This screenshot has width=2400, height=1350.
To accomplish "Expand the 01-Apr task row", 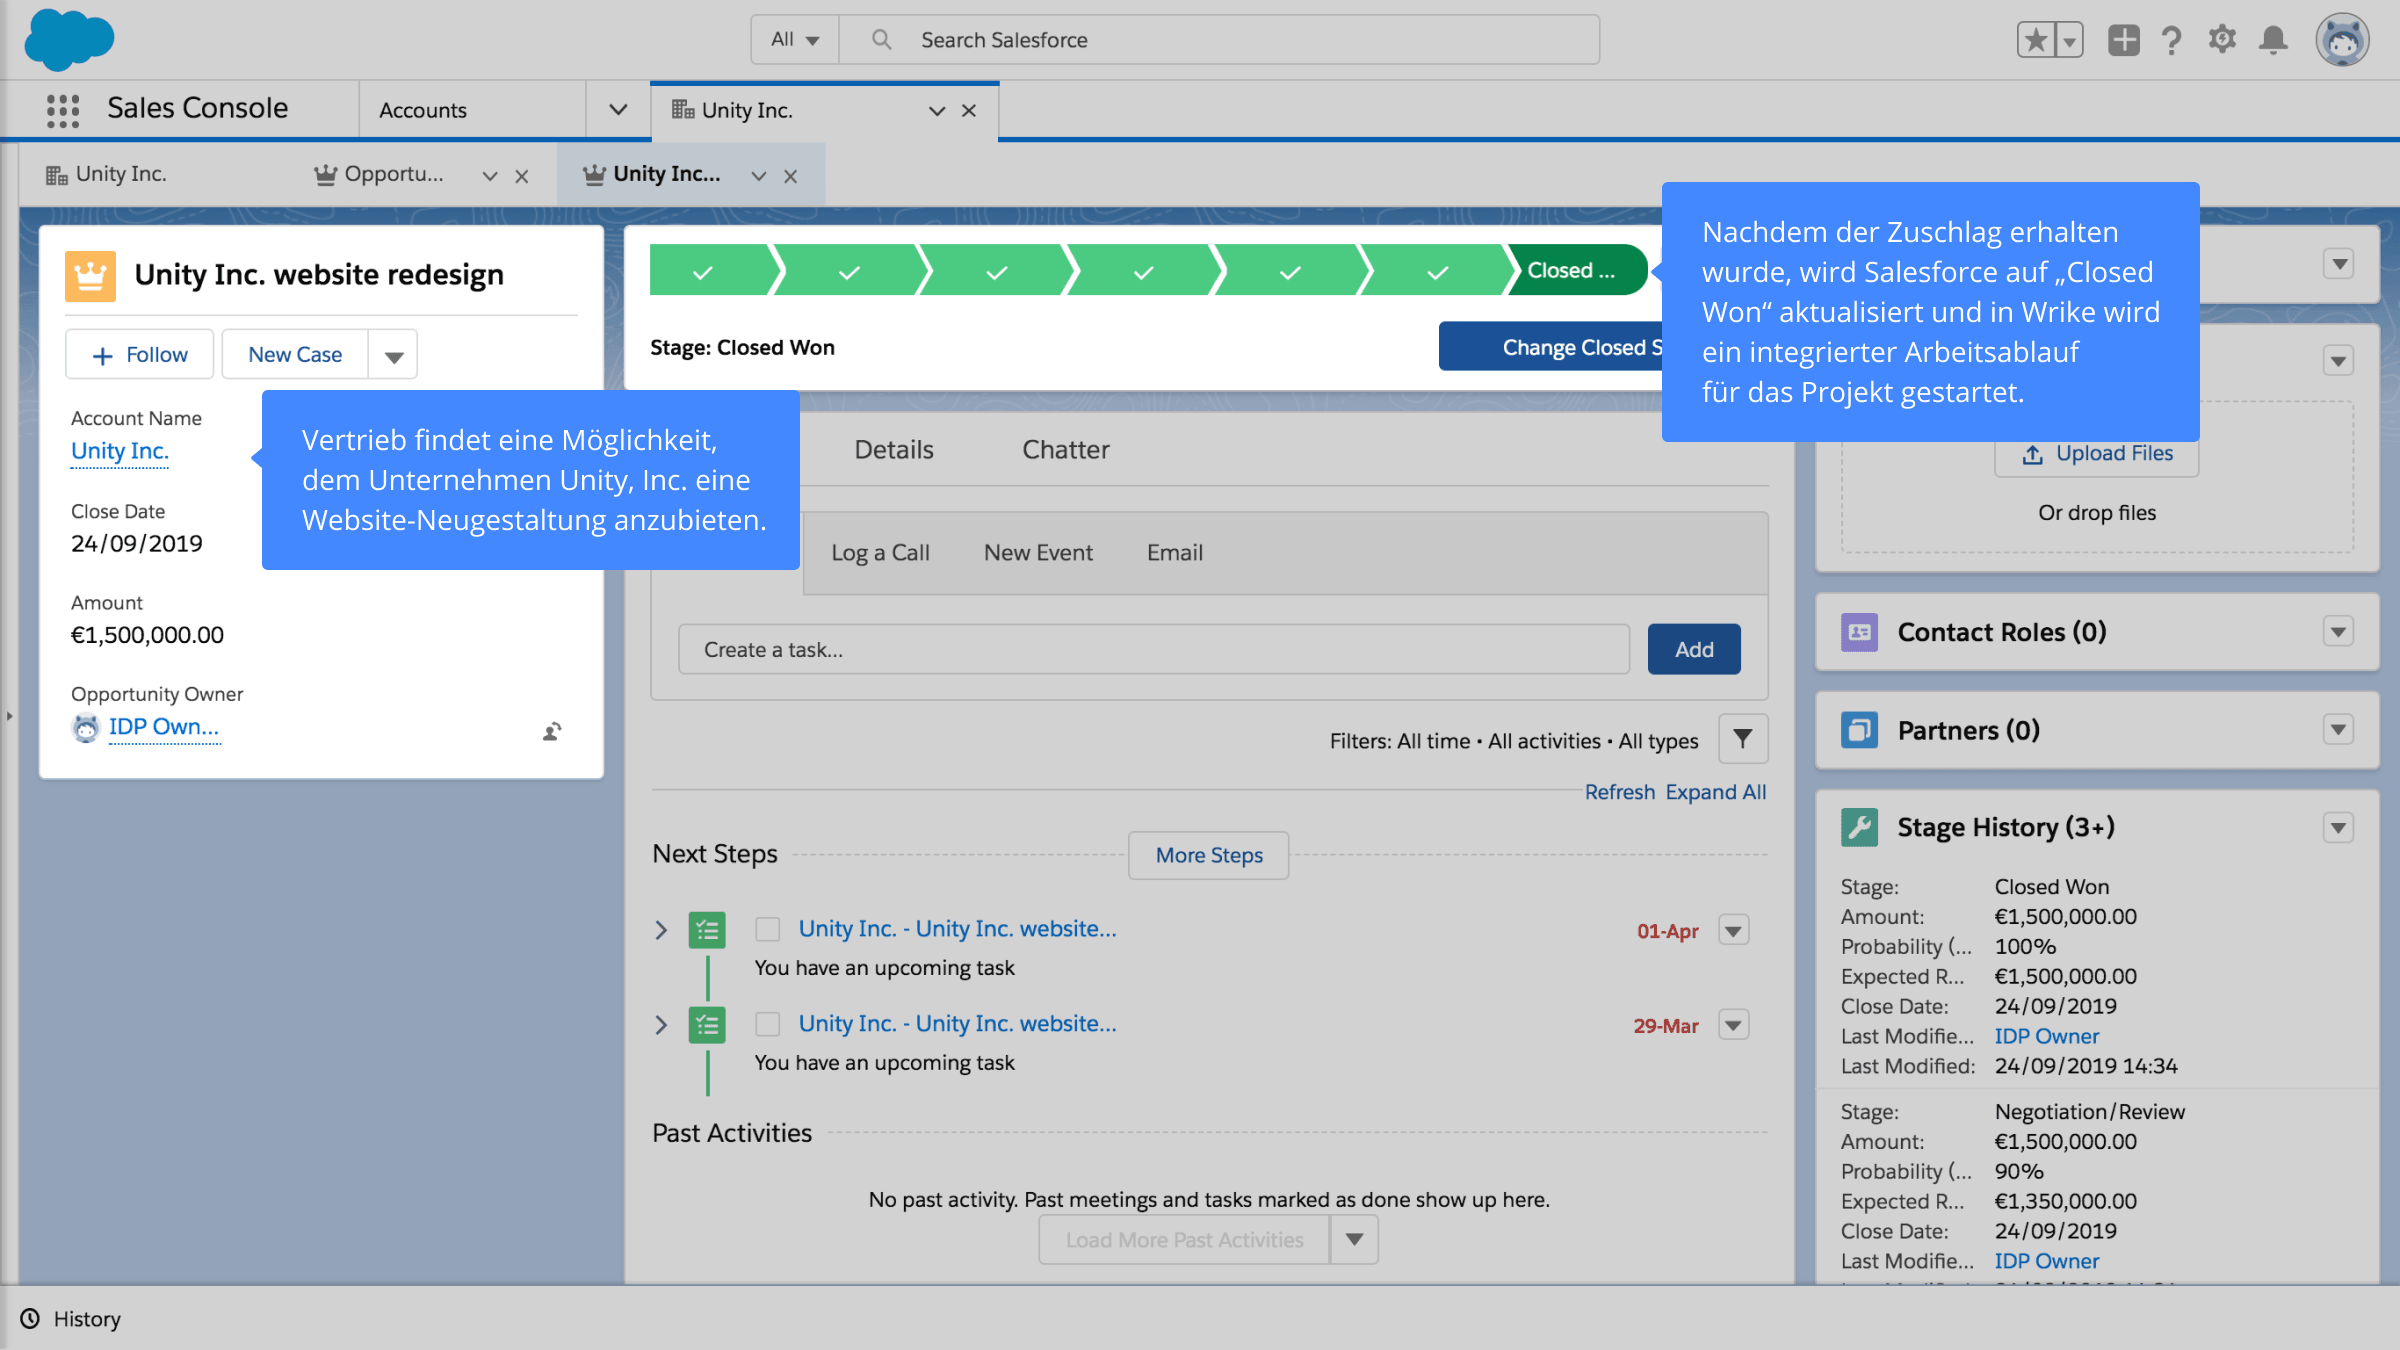I will (661, 930).
